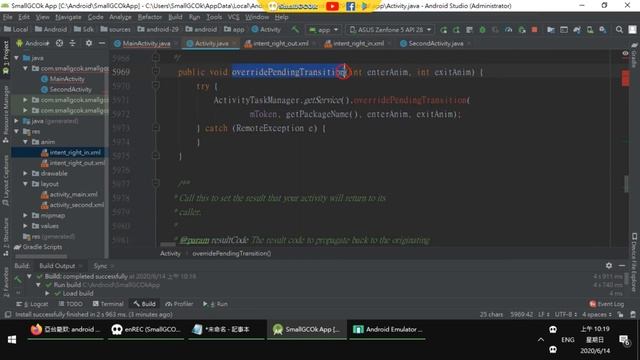The width and height of the screenshot is (640, 360).
Task: Open the TODO tool window
Action: coord(71,304)
